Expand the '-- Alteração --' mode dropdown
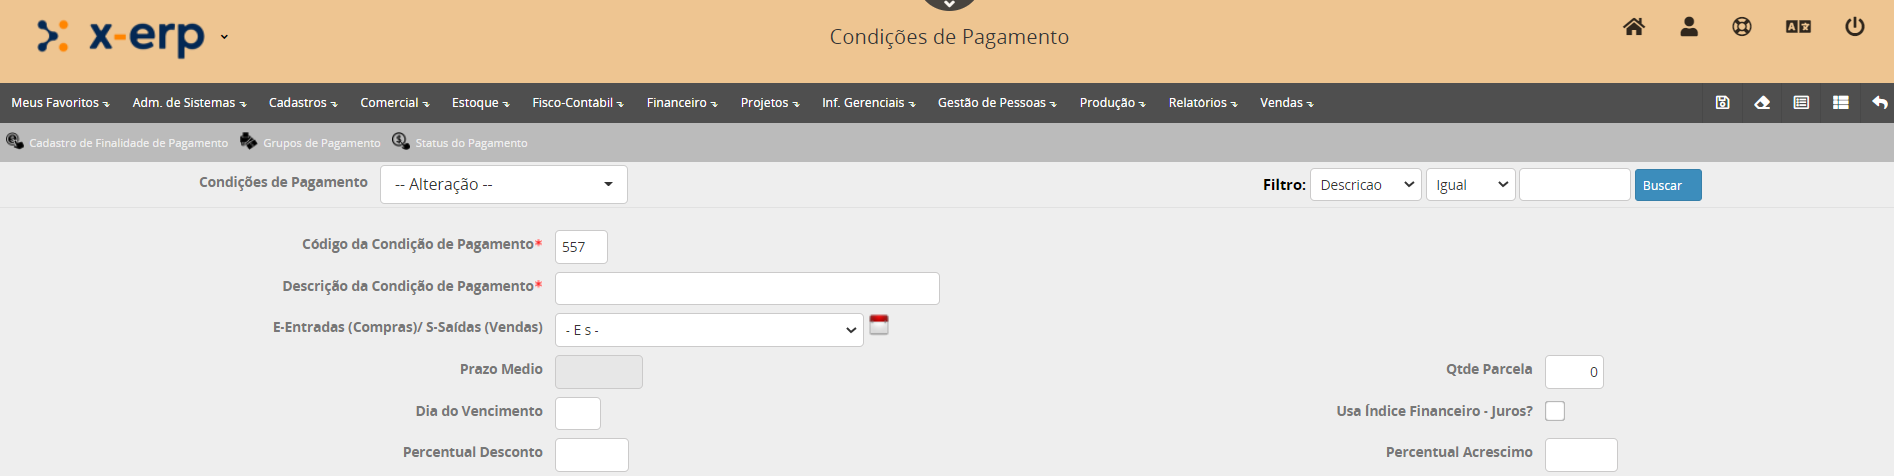The image size is (1894, 476). click(503, 185)
